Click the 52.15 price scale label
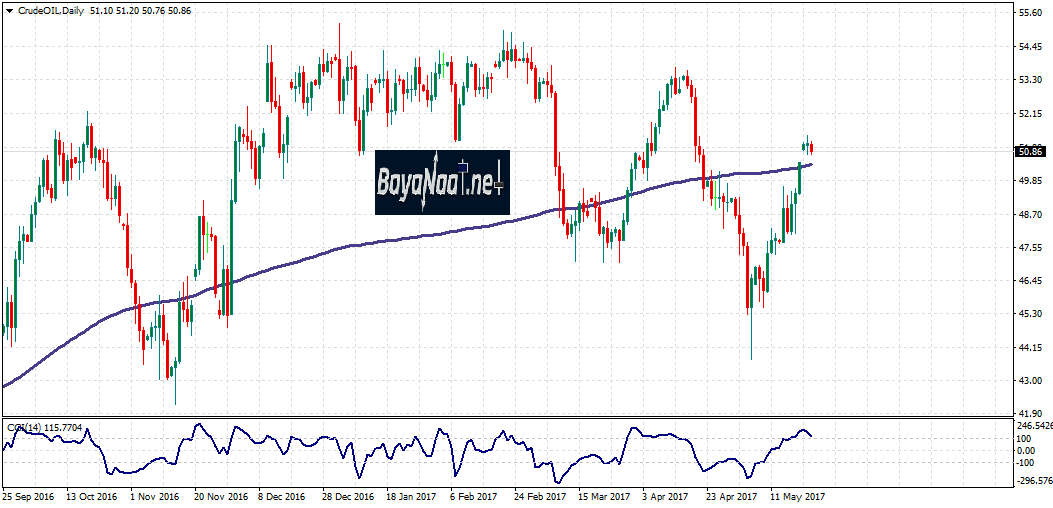This screenshot has width=1053, height=508. click(x=1029, y=113)
